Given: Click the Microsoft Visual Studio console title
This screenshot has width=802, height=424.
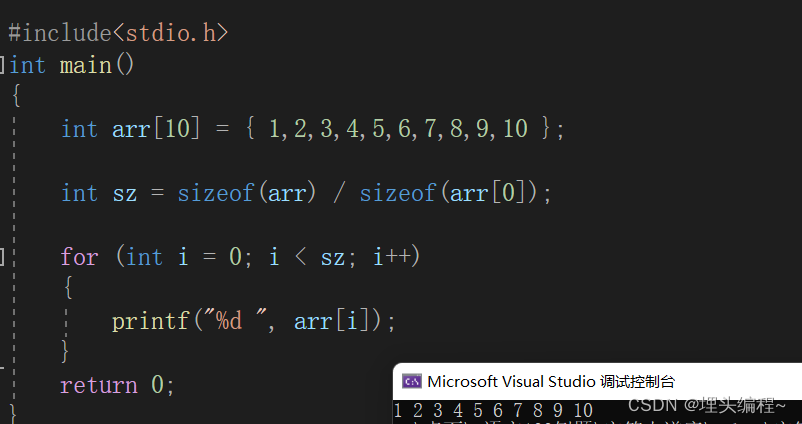Looking at the screenshot, I should coord(551,382).
